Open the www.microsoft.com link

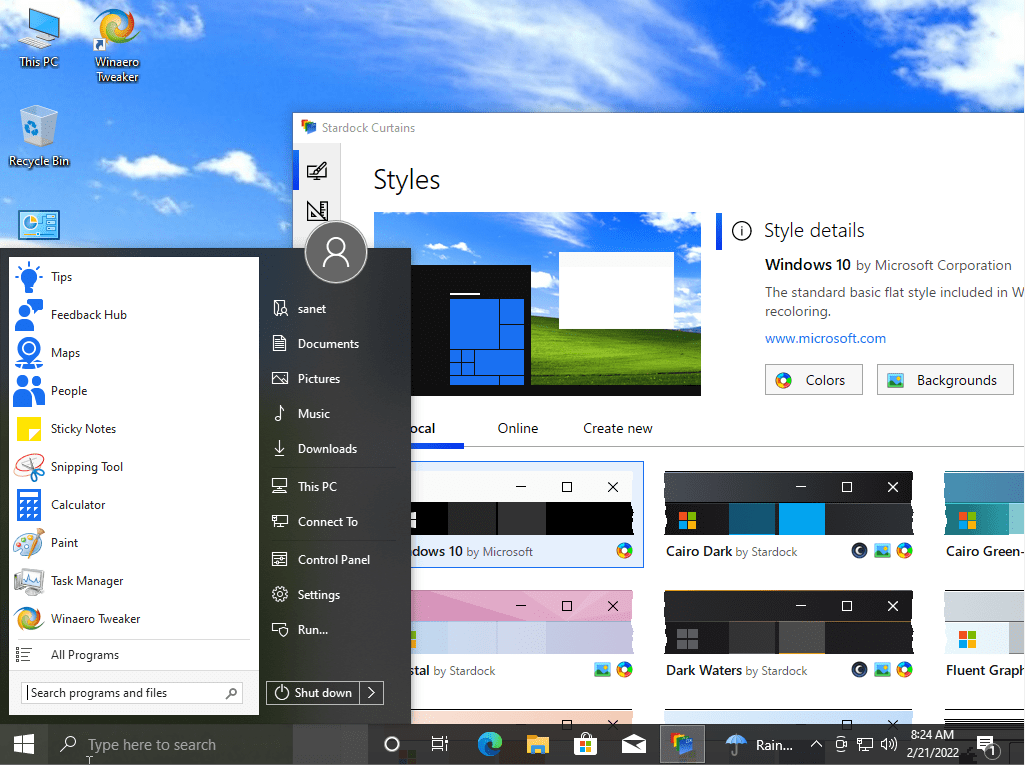click(x=826, y=339)
